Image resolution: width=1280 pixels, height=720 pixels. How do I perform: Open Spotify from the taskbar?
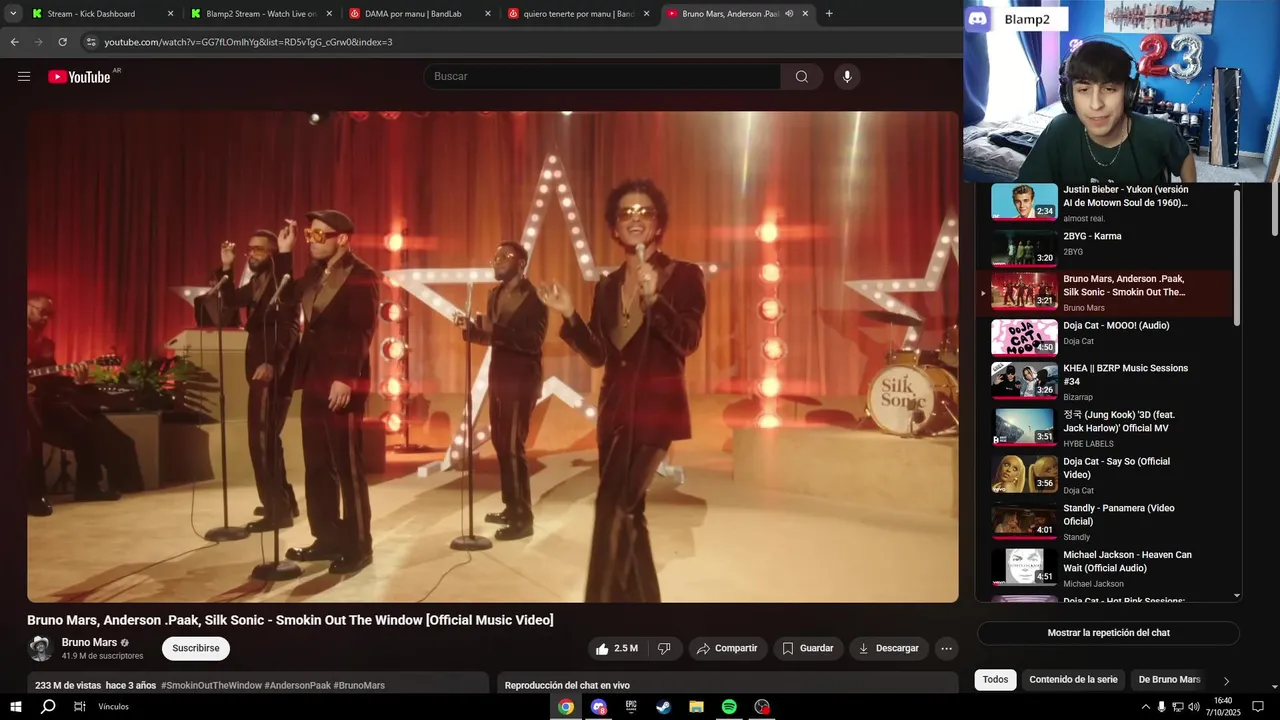pyautogui.click(x=729, y=707)
